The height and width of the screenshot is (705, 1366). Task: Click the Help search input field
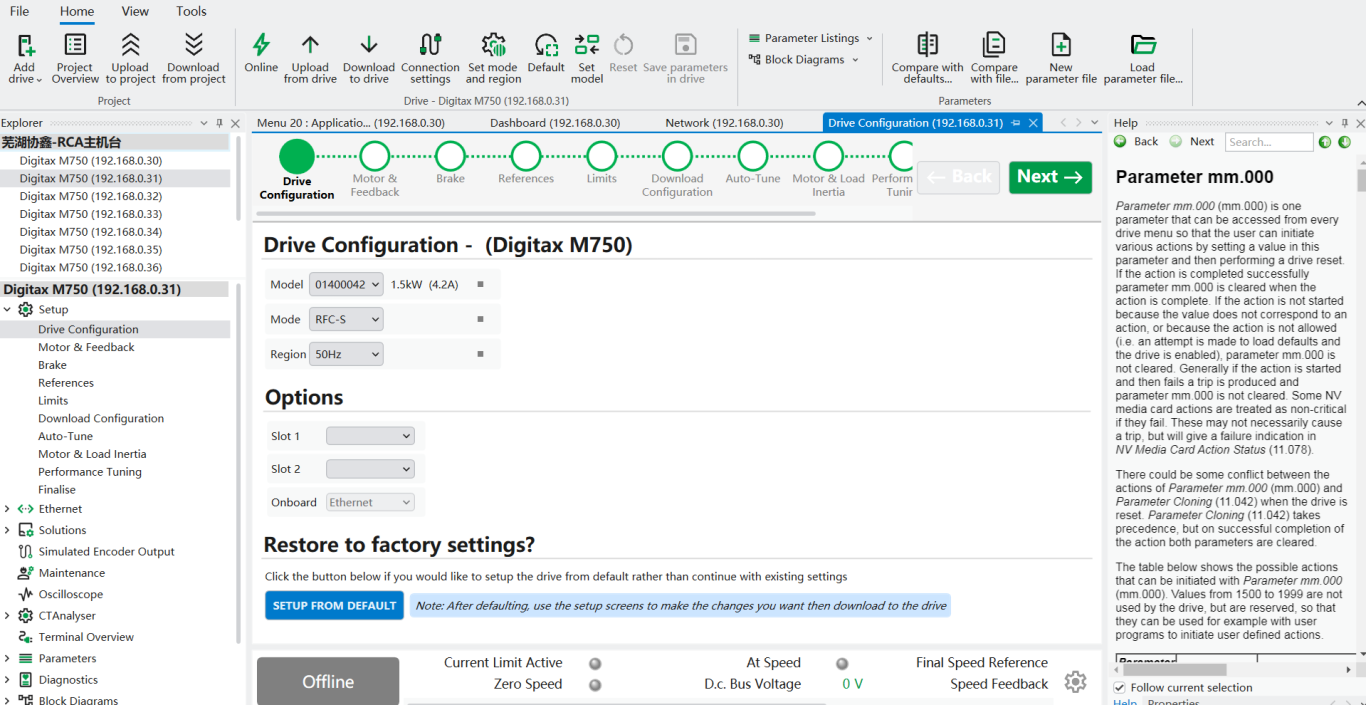click(x=1268, y=142)
